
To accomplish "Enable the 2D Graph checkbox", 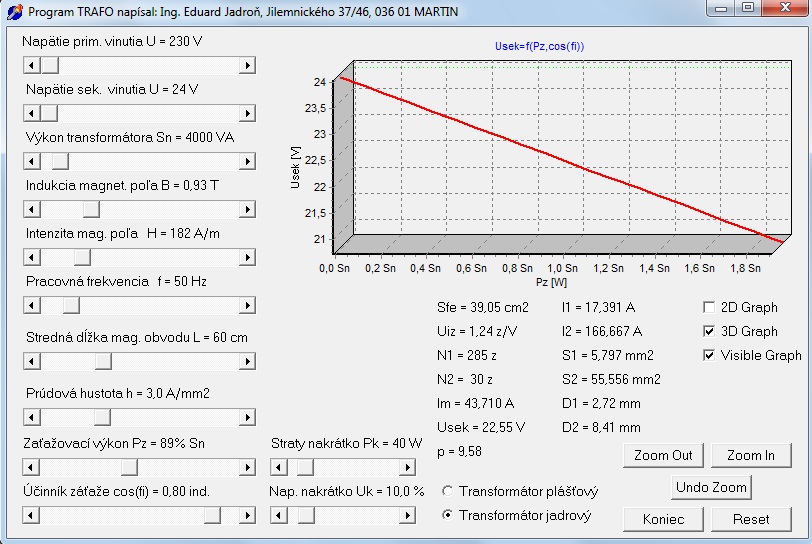I will point(708,307).
